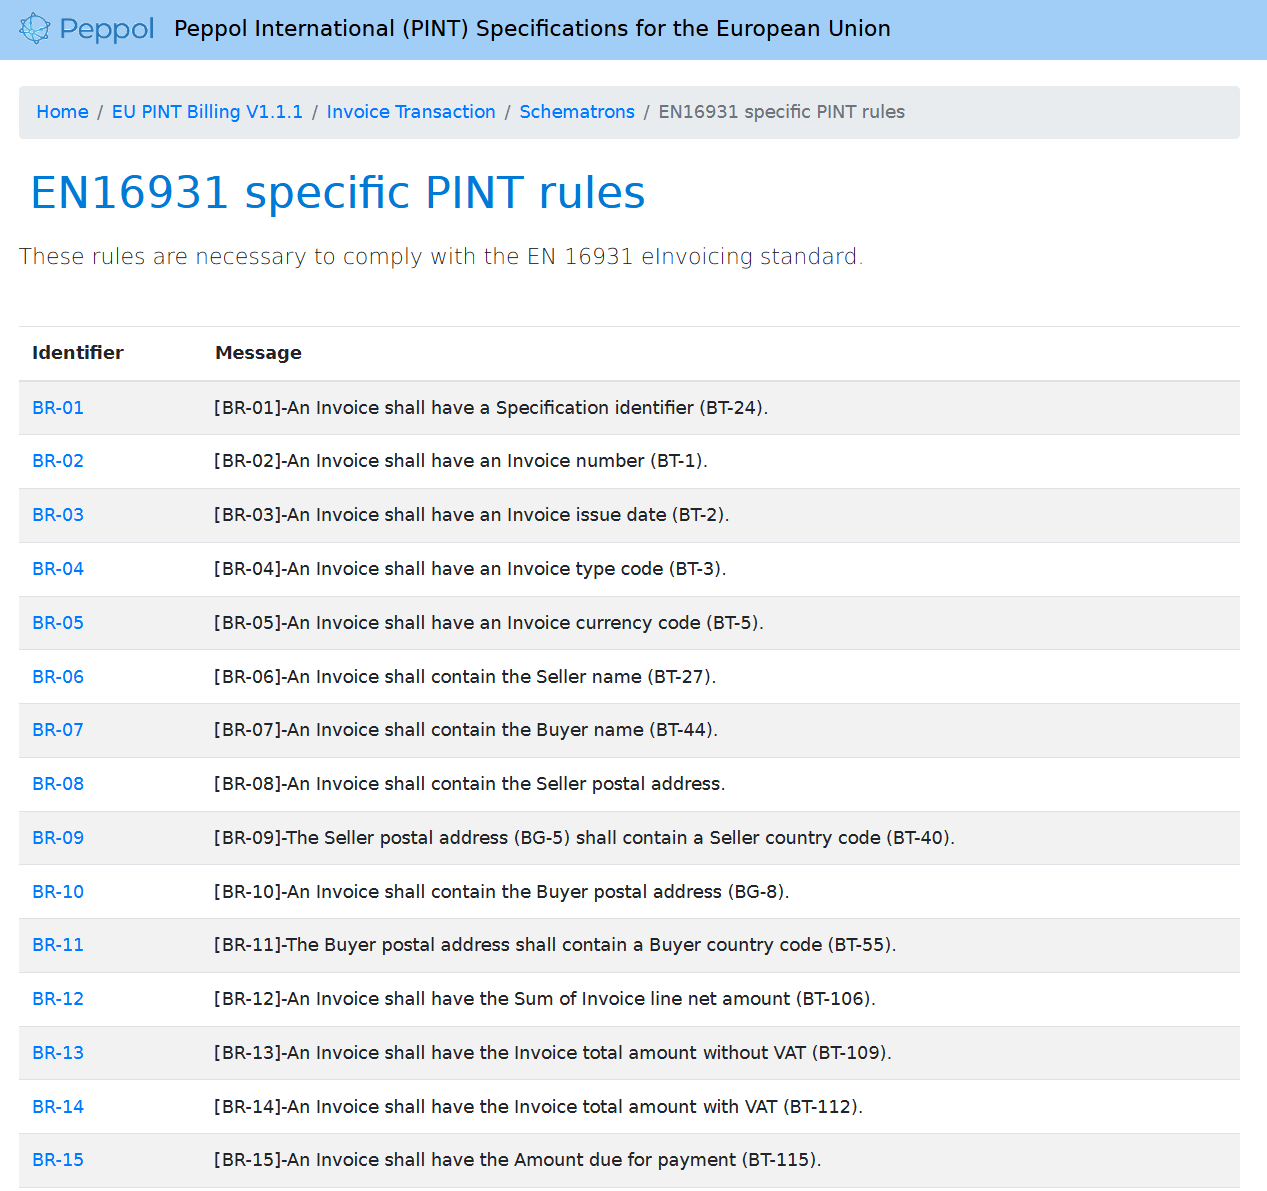Open rule BR-08 link

[58, 784]
